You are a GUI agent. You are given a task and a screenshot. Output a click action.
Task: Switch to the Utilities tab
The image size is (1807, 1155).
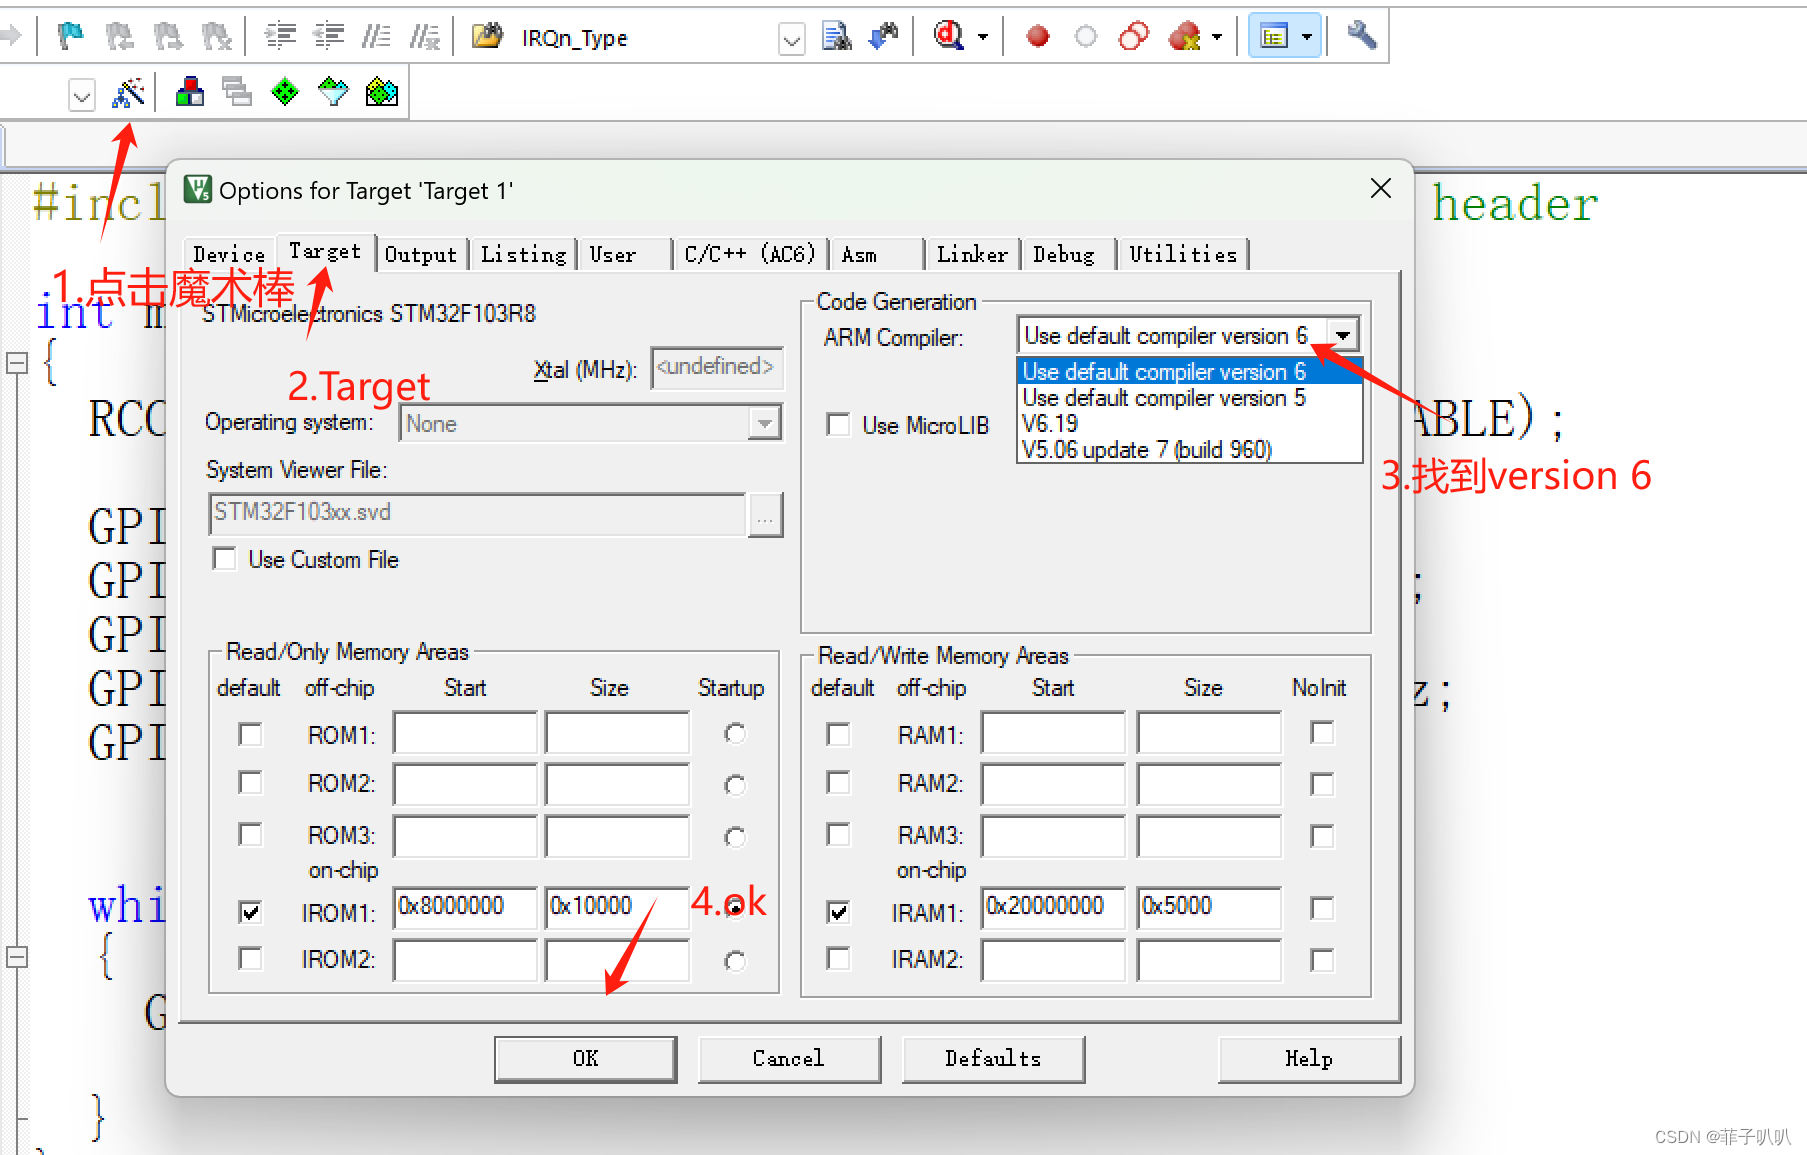[x=1183, y=254]
